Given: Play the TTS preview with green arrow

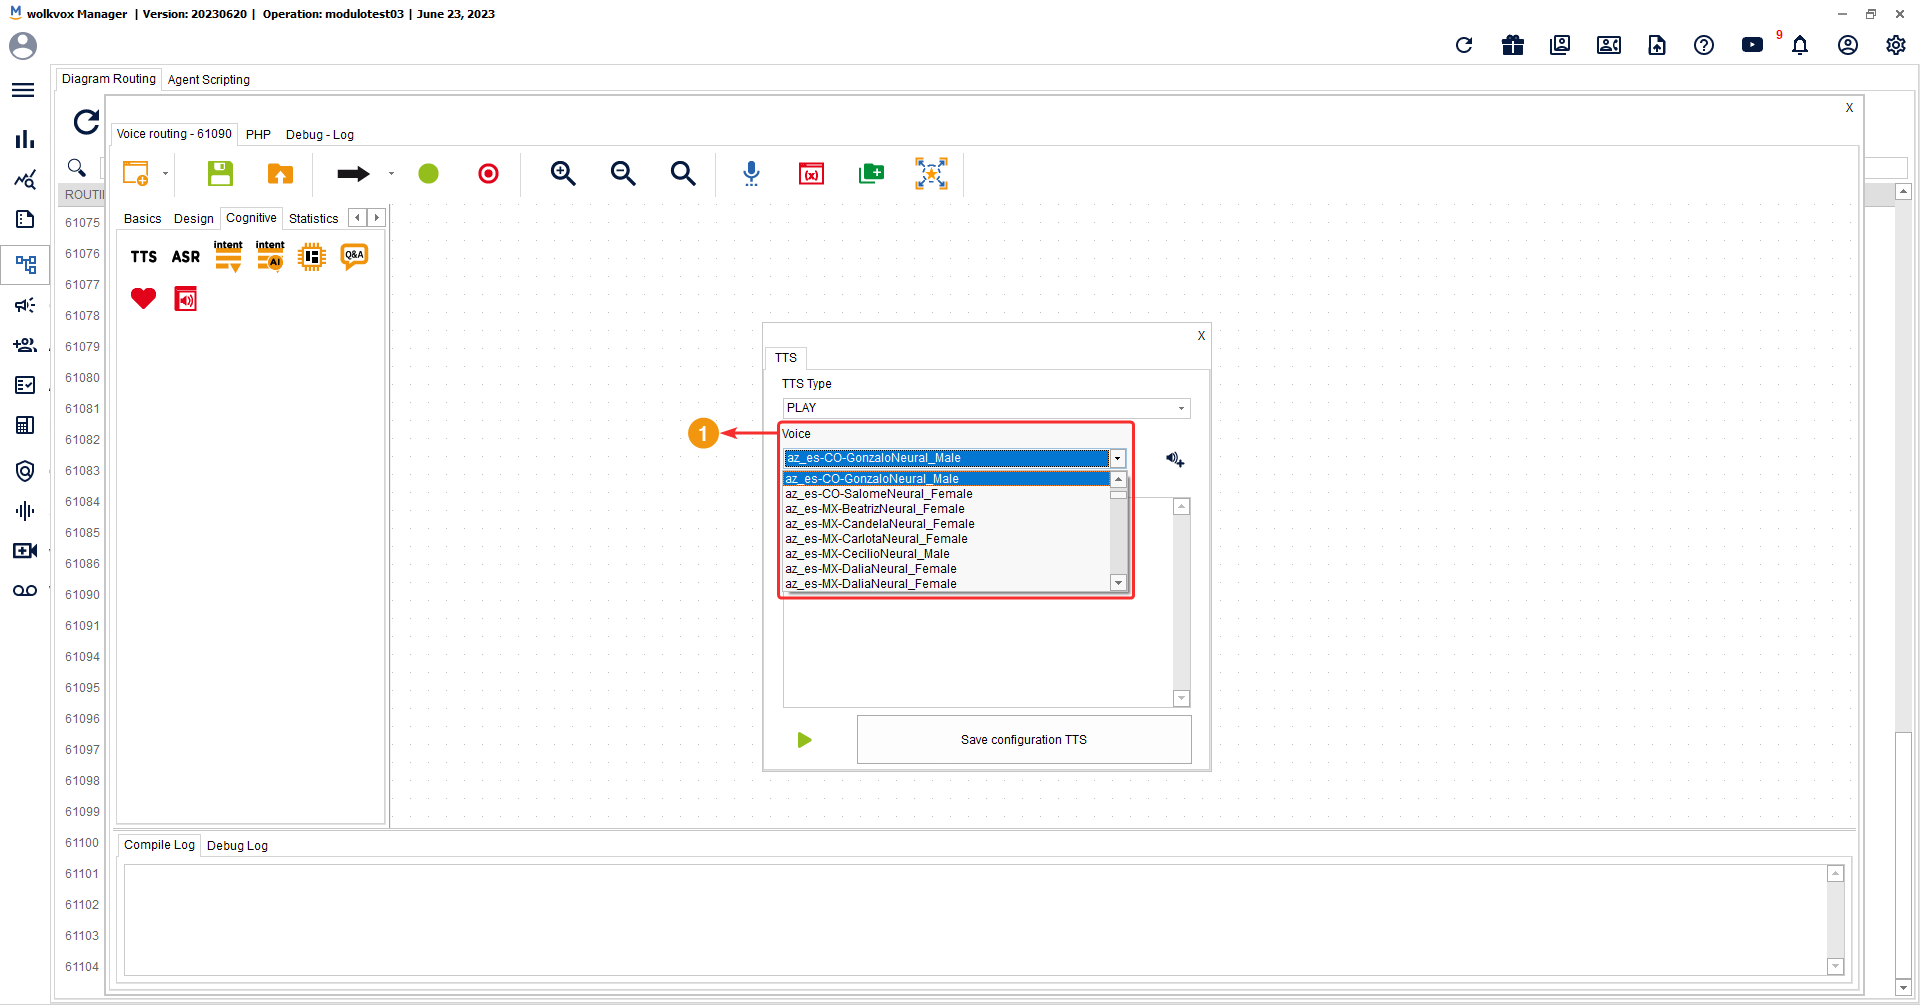Looking at the screenshot, I should (x=805, y=740).
